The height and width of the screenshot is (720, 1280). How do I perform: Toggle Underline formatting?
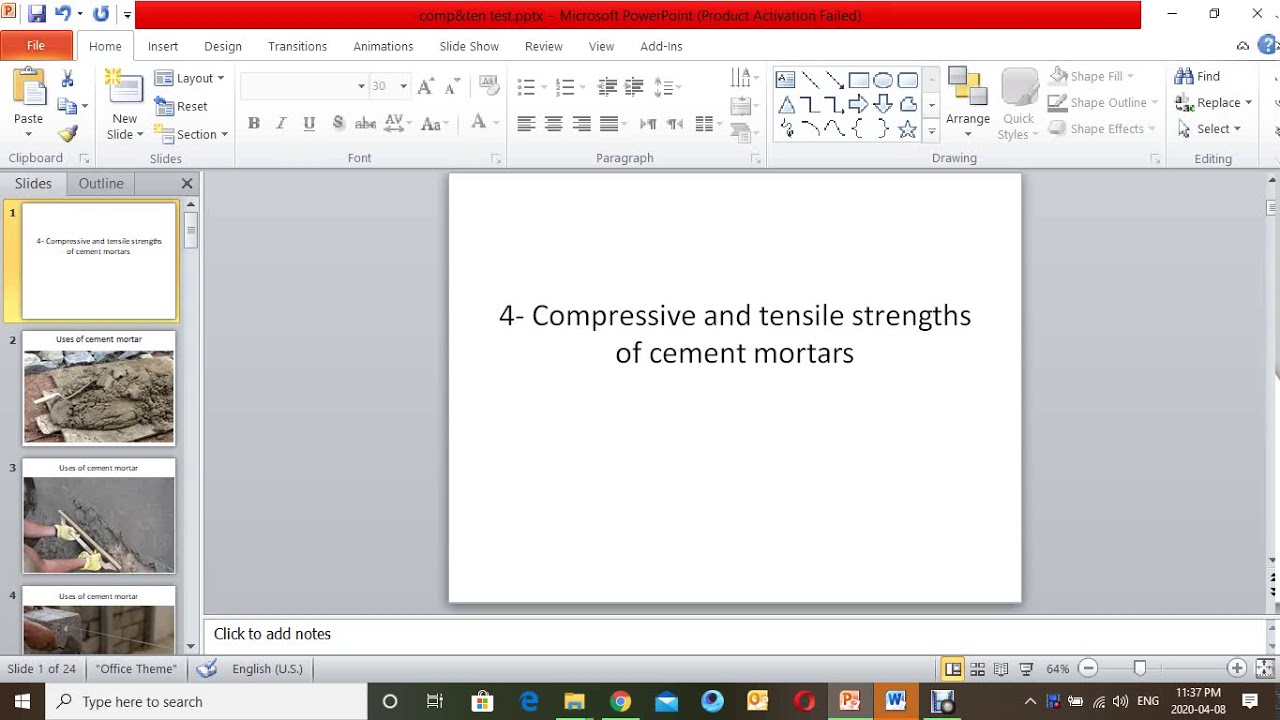[309, 123]
